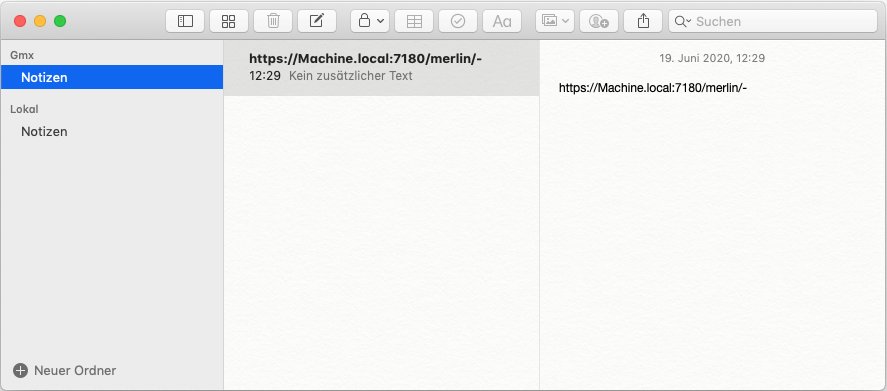The width and height of the screenshot is (887, 391).
Task: Click the Gmx account heading
Action: pos(22,55)
